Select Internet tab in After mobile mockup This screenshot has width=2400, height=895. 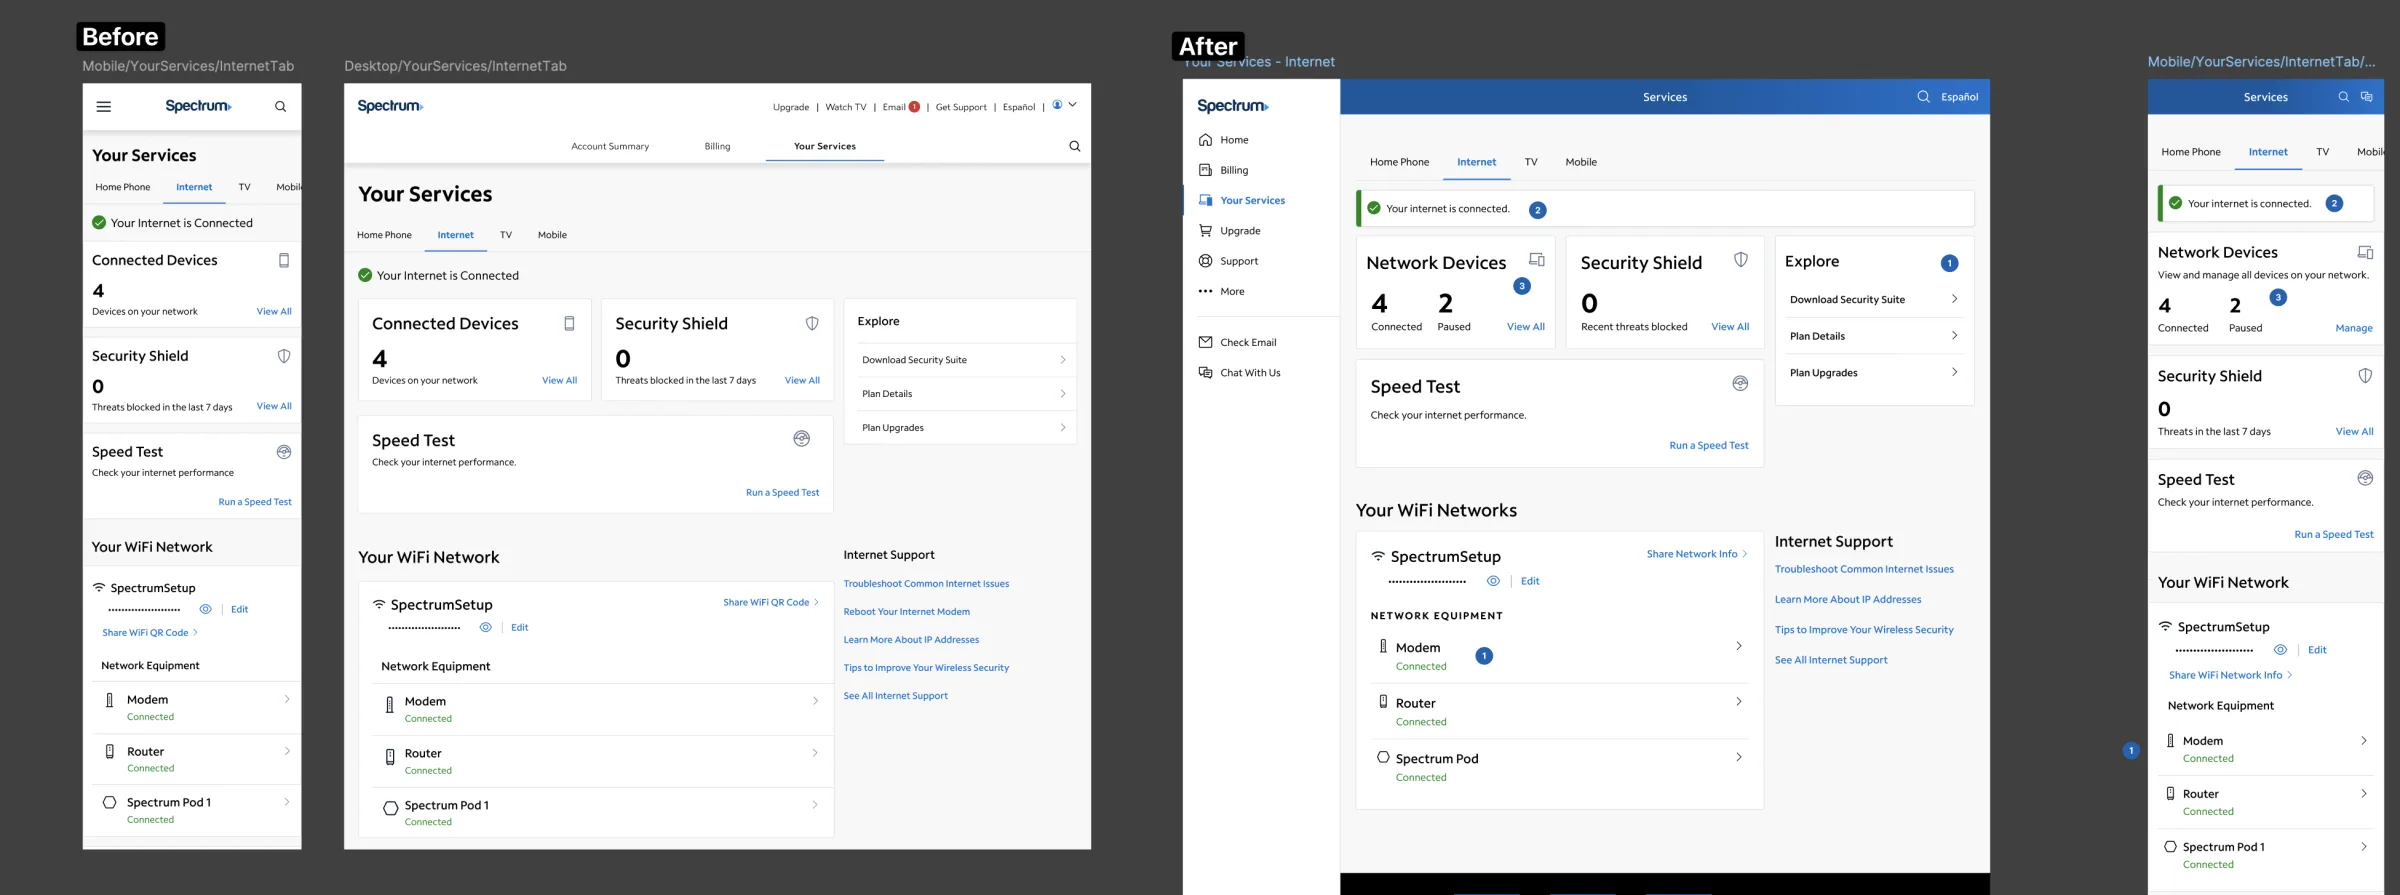[2268, 152]
